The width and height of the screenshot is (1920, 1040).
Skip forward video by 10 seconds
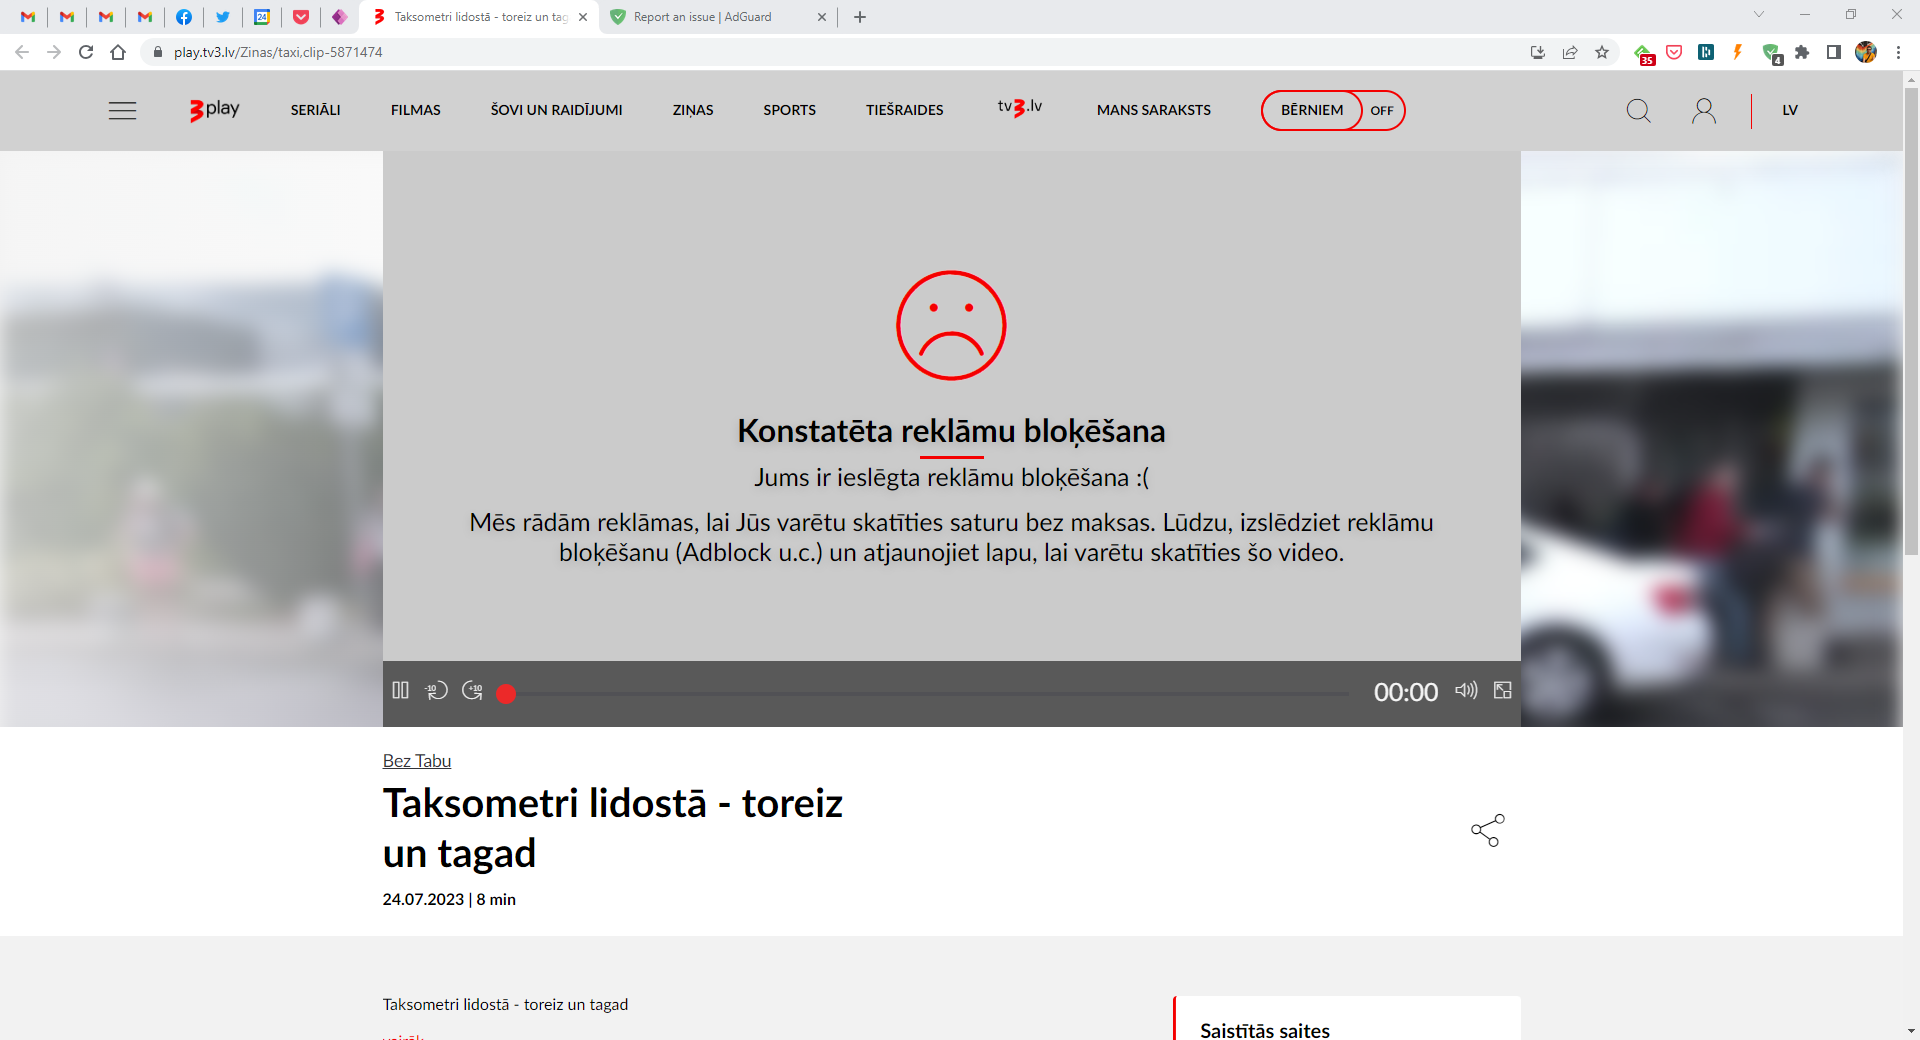(x=472, y=690)
